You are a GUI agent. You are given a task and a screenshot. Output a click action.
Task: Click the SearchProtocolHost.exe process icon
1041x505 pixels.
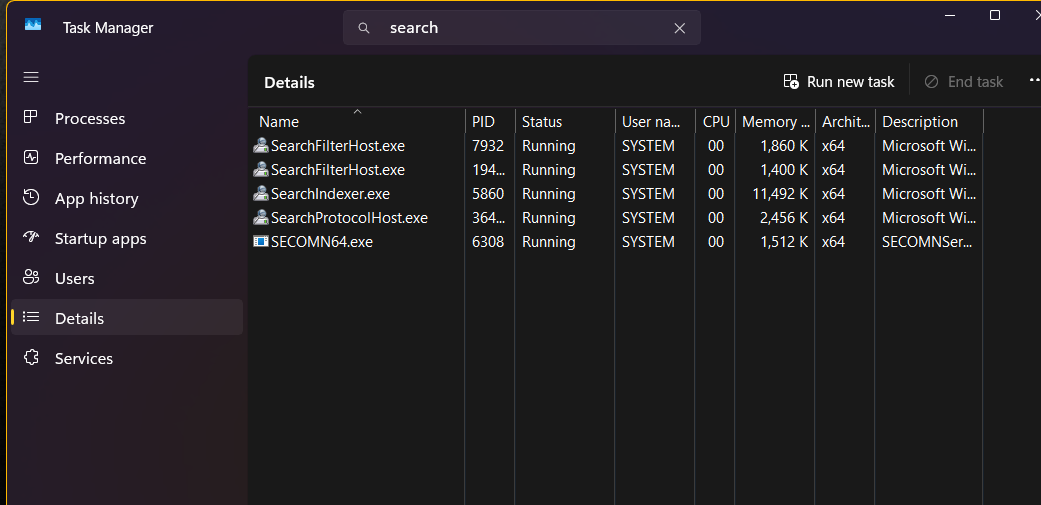(261, 218)
